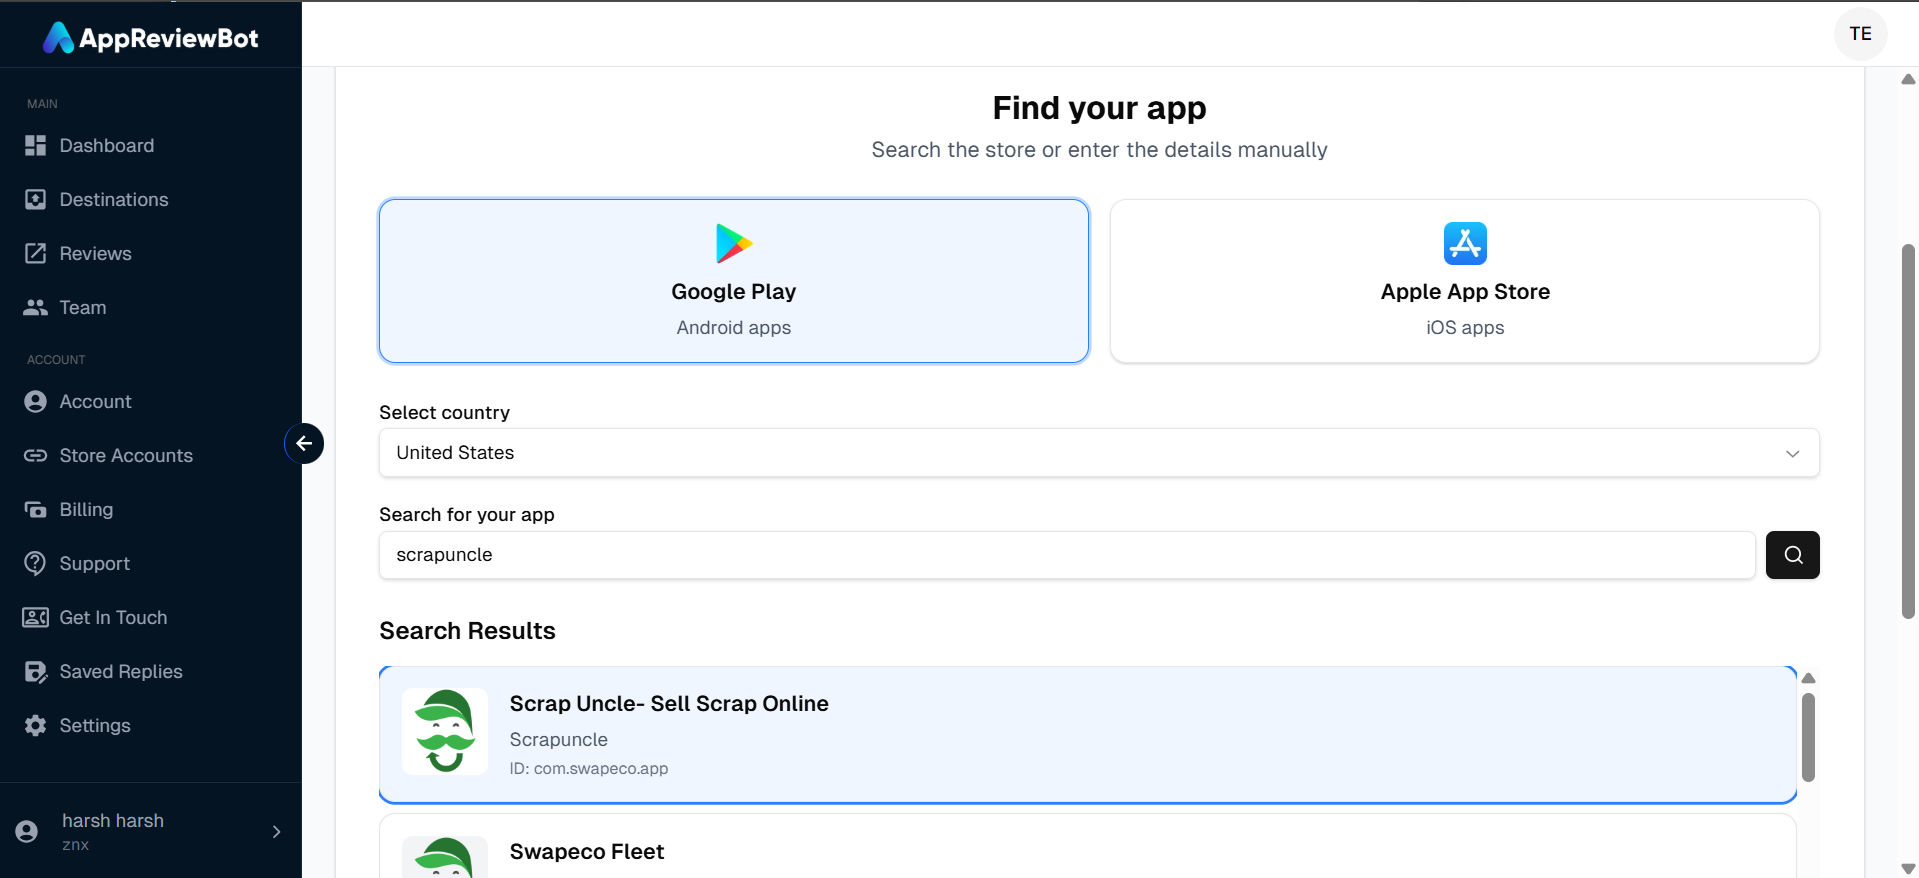The image size is (1919, 878).
Task: Click the Google Play triangle logo
Action: (734, 243)
